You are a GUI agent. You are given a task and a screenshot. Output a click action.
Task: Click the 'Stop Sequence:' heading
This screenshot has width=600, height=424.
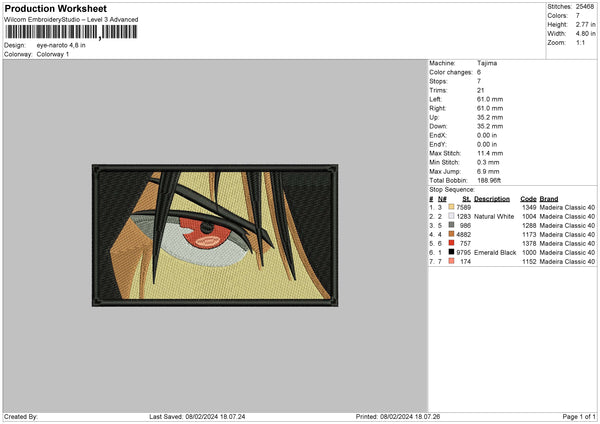pyautogui.click(x=452, y=190)
